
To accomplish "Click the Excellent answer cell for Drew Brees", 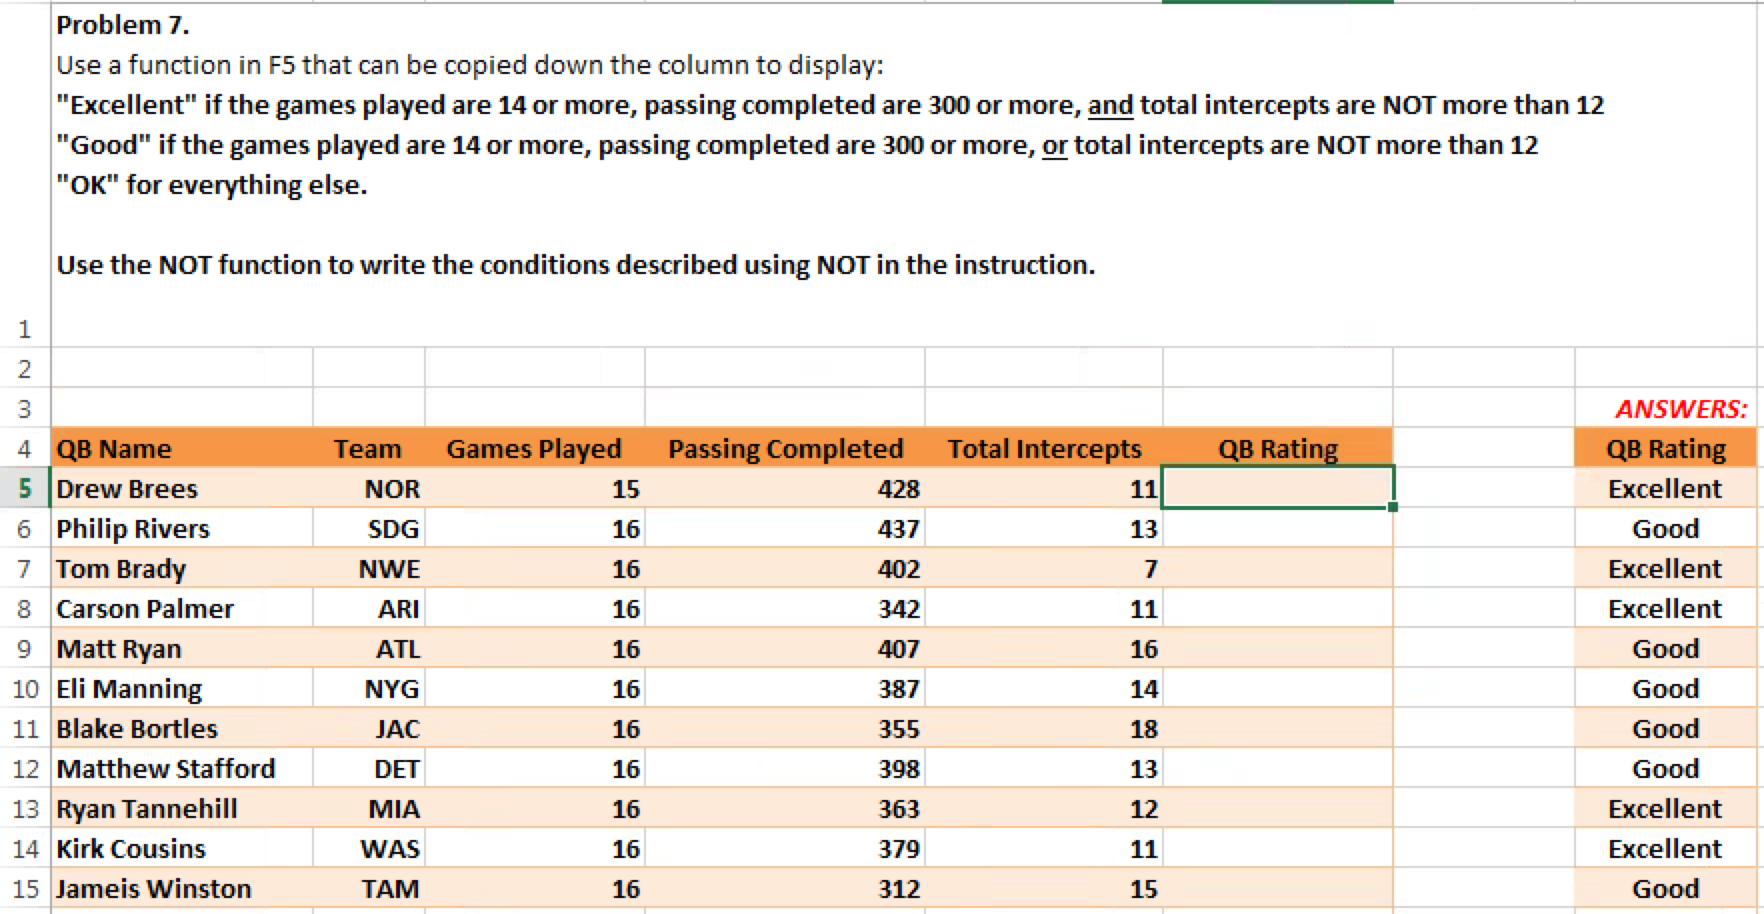I will [x=1664, y=488].
